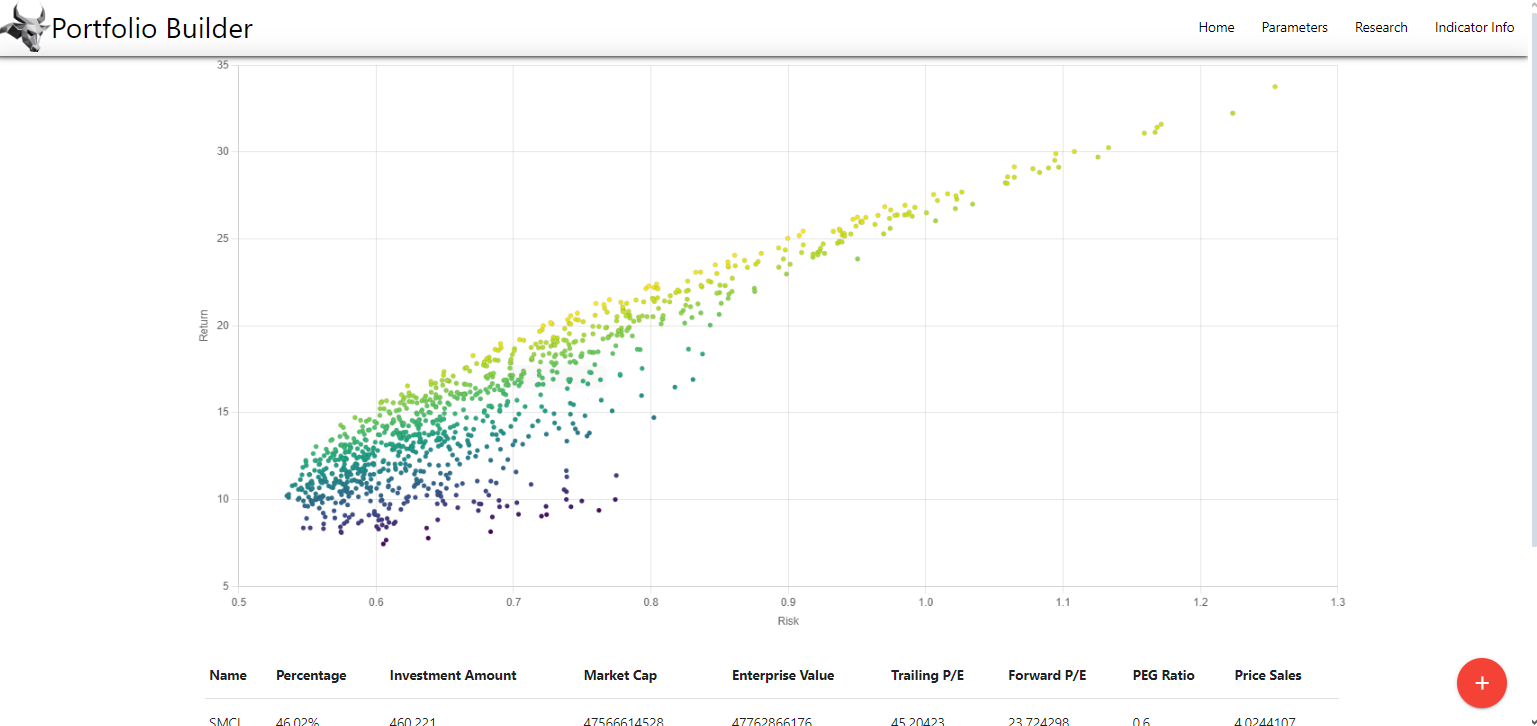Click the Percentage column header
Viewport: 1537px width, 726px height.
point(311,675)
